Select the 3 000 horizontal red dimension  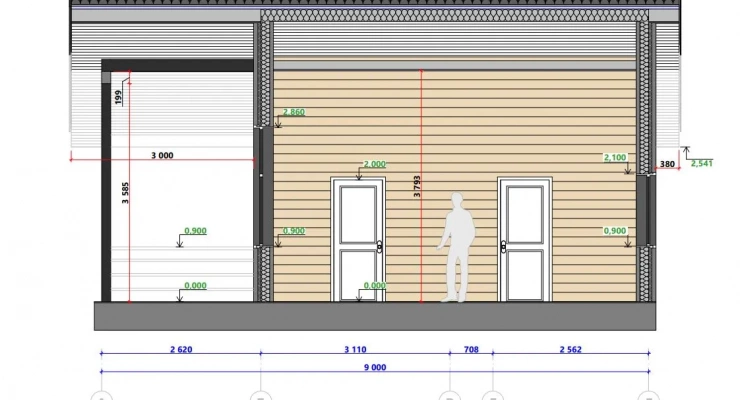click(162, 155)
